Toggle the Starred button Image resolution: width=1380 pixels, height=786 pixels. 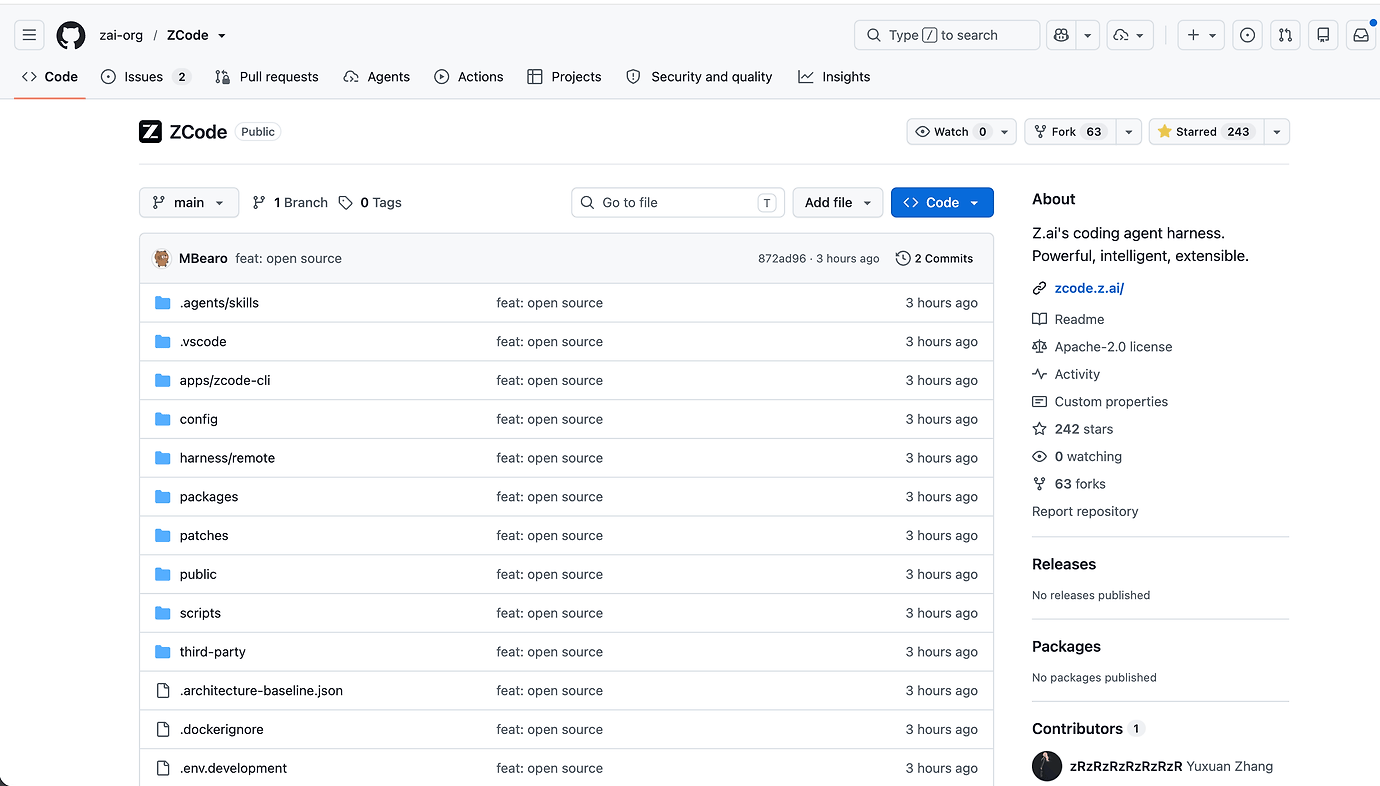(1206, 132)
